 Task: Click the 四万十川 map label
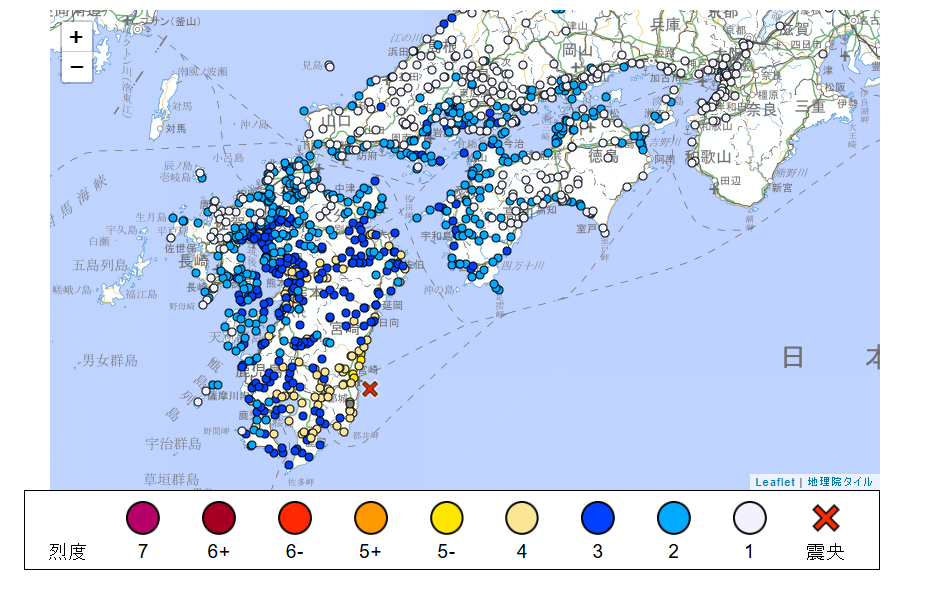click(523, 266)
